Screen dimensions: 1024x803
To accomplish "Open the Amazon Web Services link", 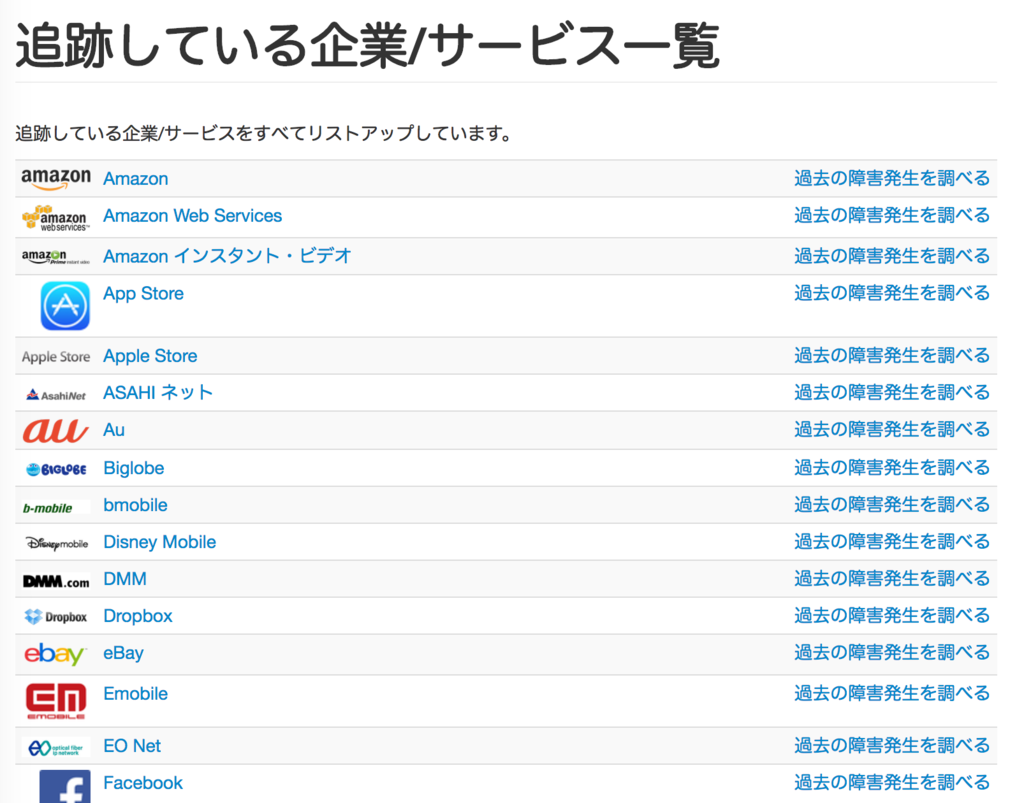I will (x=193, y=216).
